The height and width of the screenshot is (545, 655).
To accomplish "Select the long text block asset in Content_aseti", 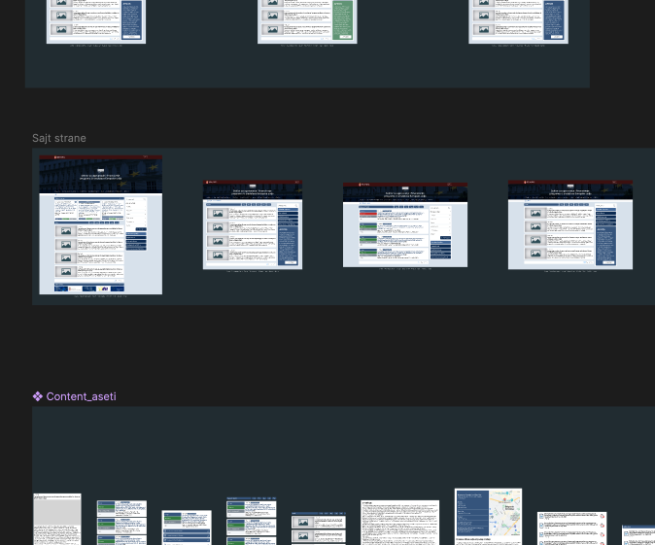I will [x=399, y=522].
